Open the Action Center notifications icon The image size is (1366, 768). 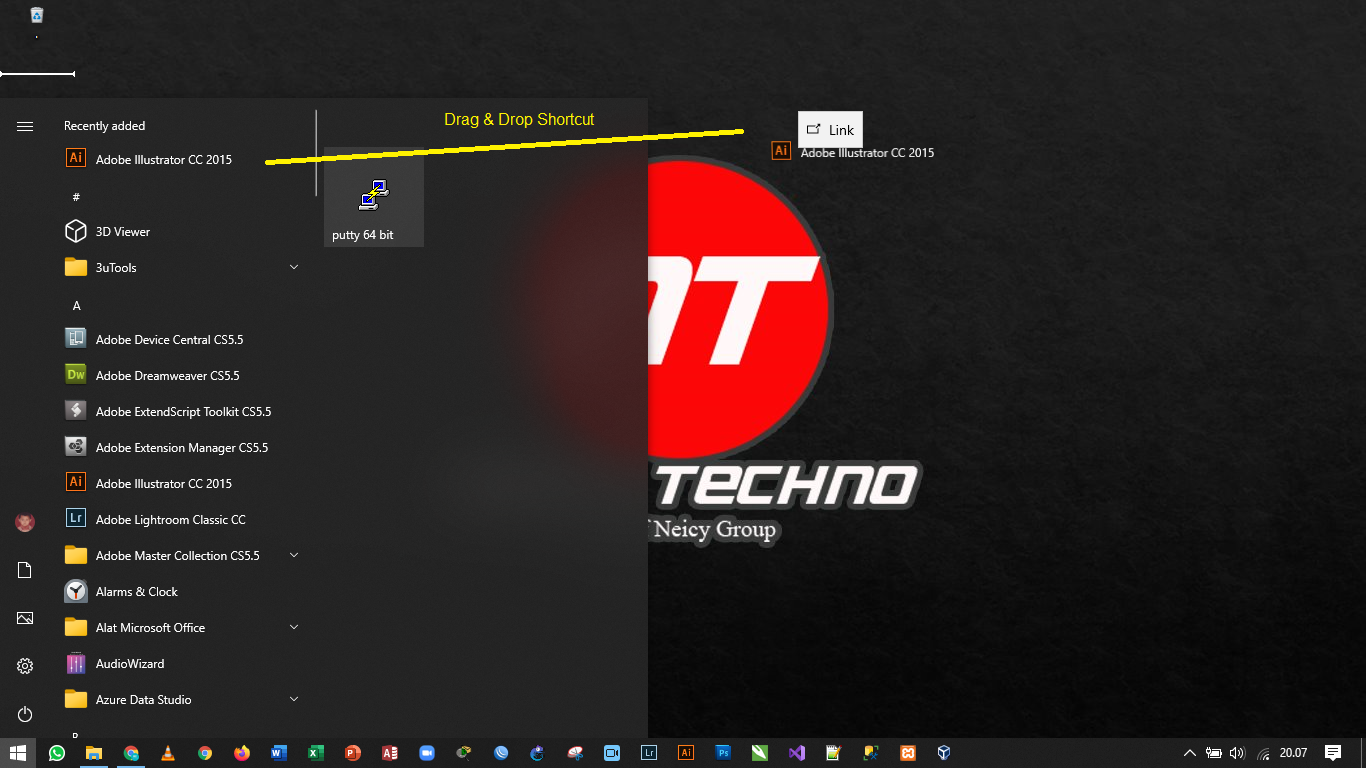click(1332, 753)
